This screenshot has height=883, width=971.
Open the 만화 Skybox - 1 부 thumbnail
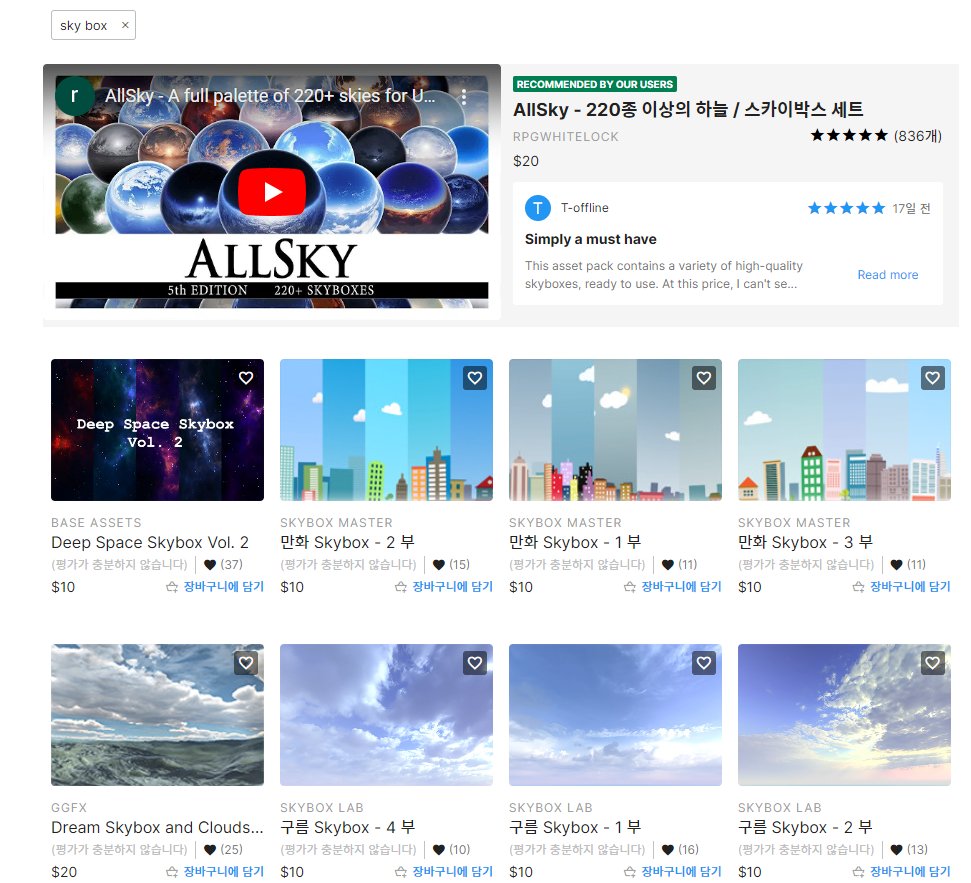[616, 430]
